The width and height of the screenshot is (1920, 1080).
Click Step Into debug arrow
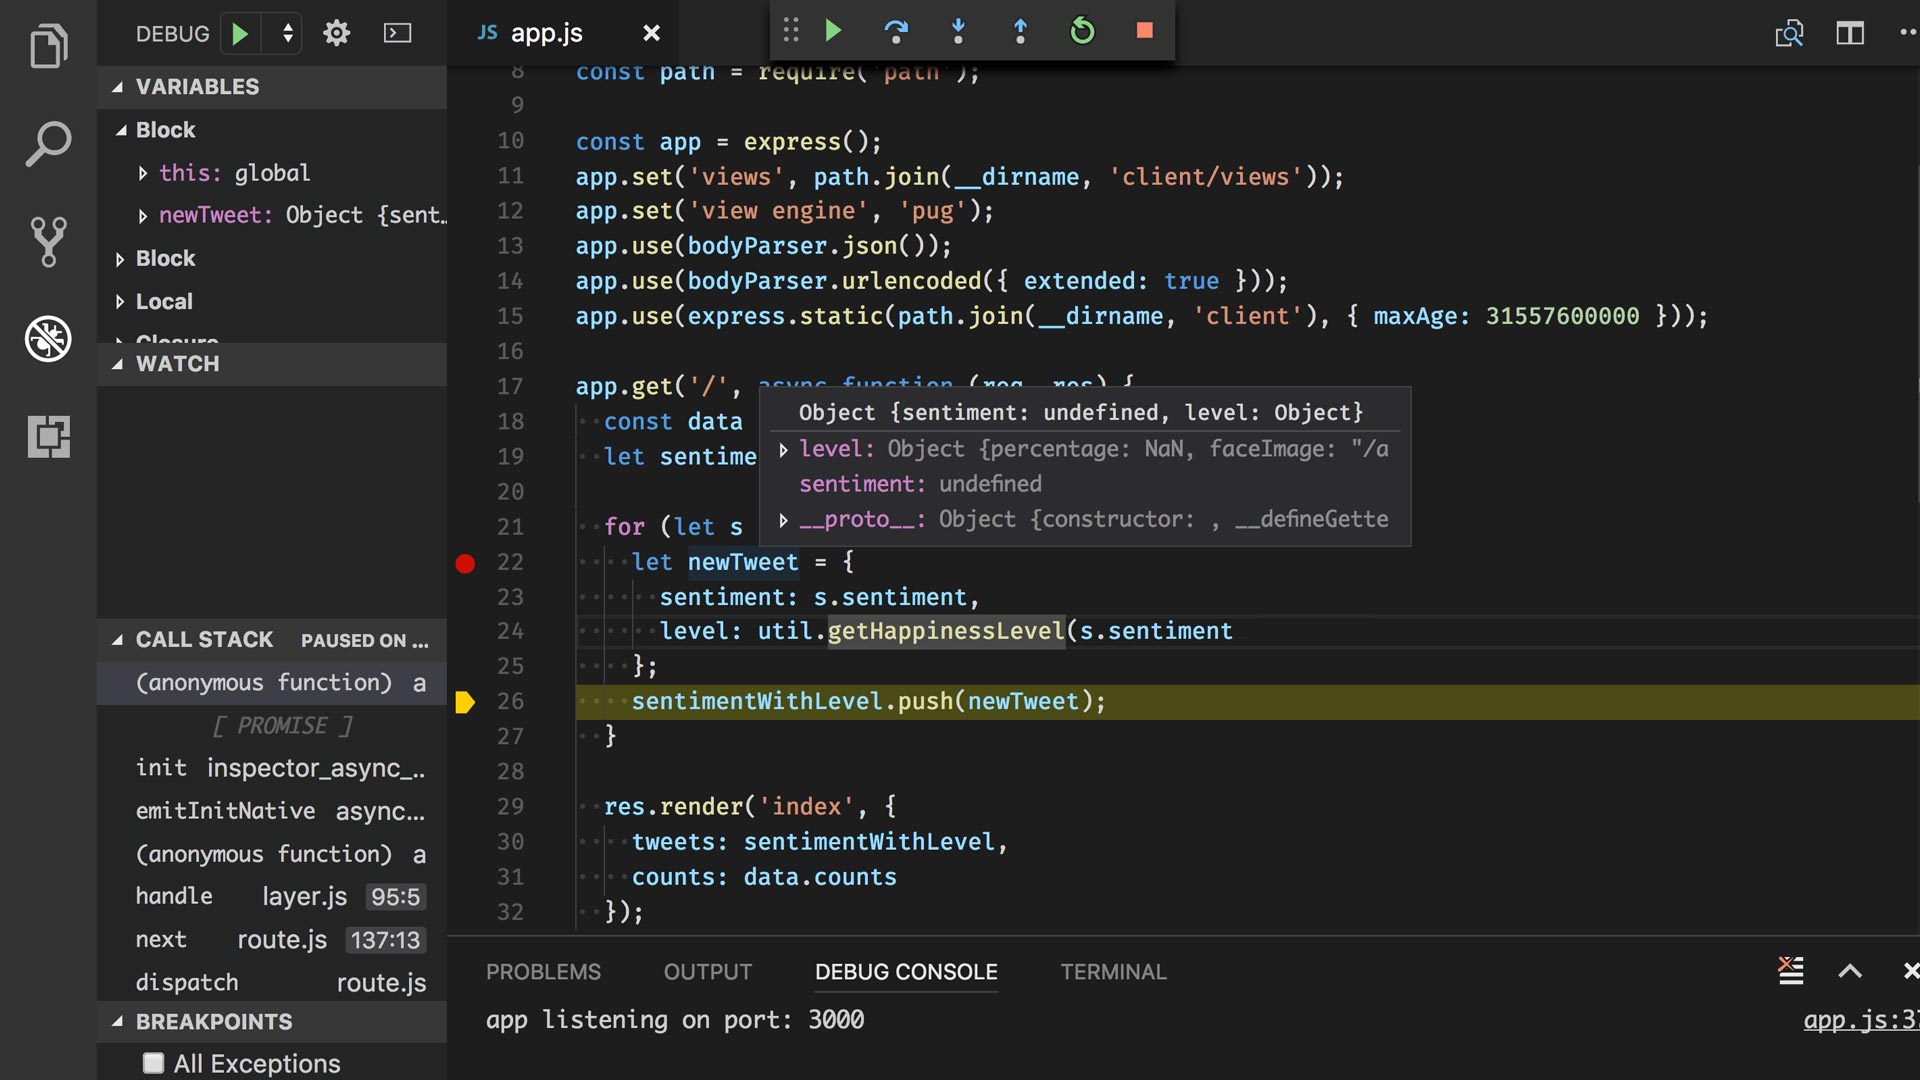click(958, 31)
